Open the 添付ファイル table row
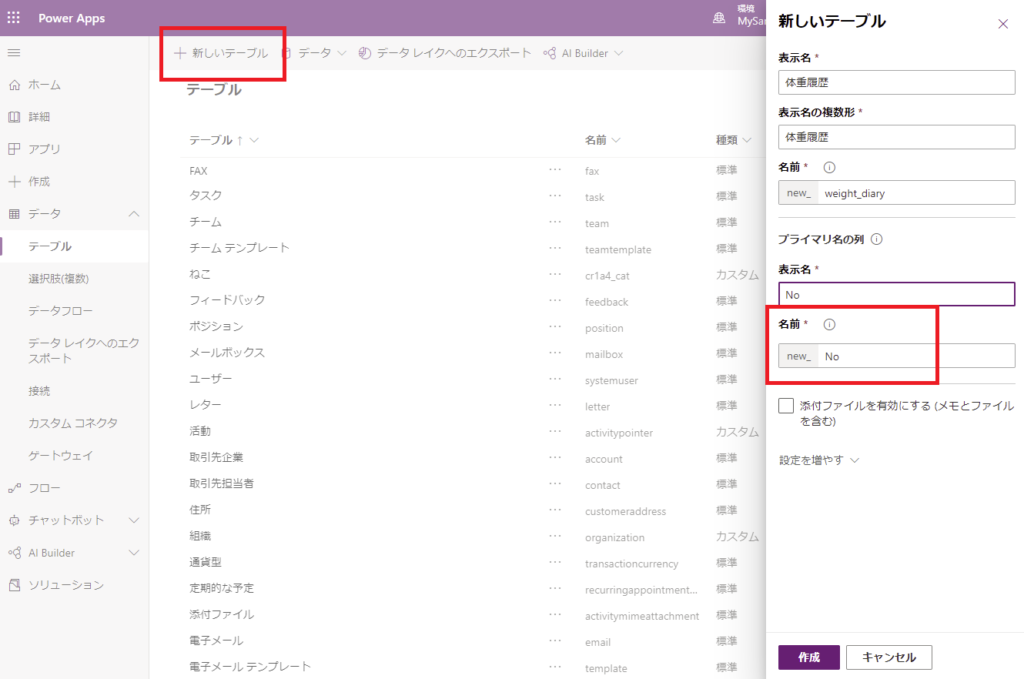 [x=221, y=614]
